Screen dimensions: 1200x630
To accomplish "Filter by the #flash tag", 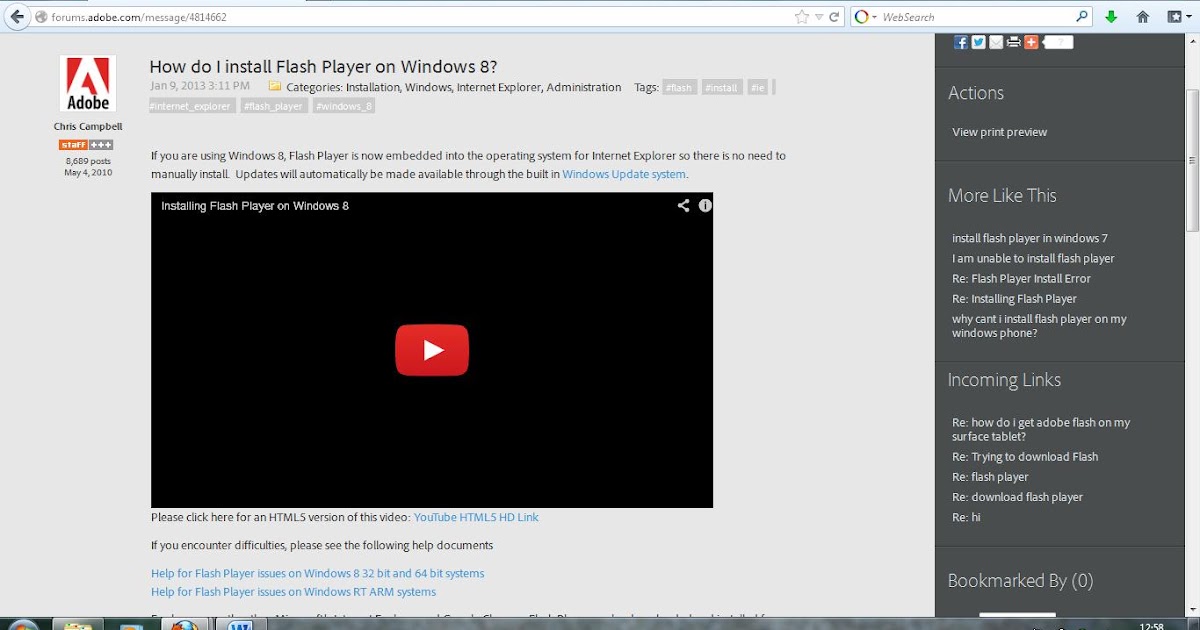I will 680,88.
